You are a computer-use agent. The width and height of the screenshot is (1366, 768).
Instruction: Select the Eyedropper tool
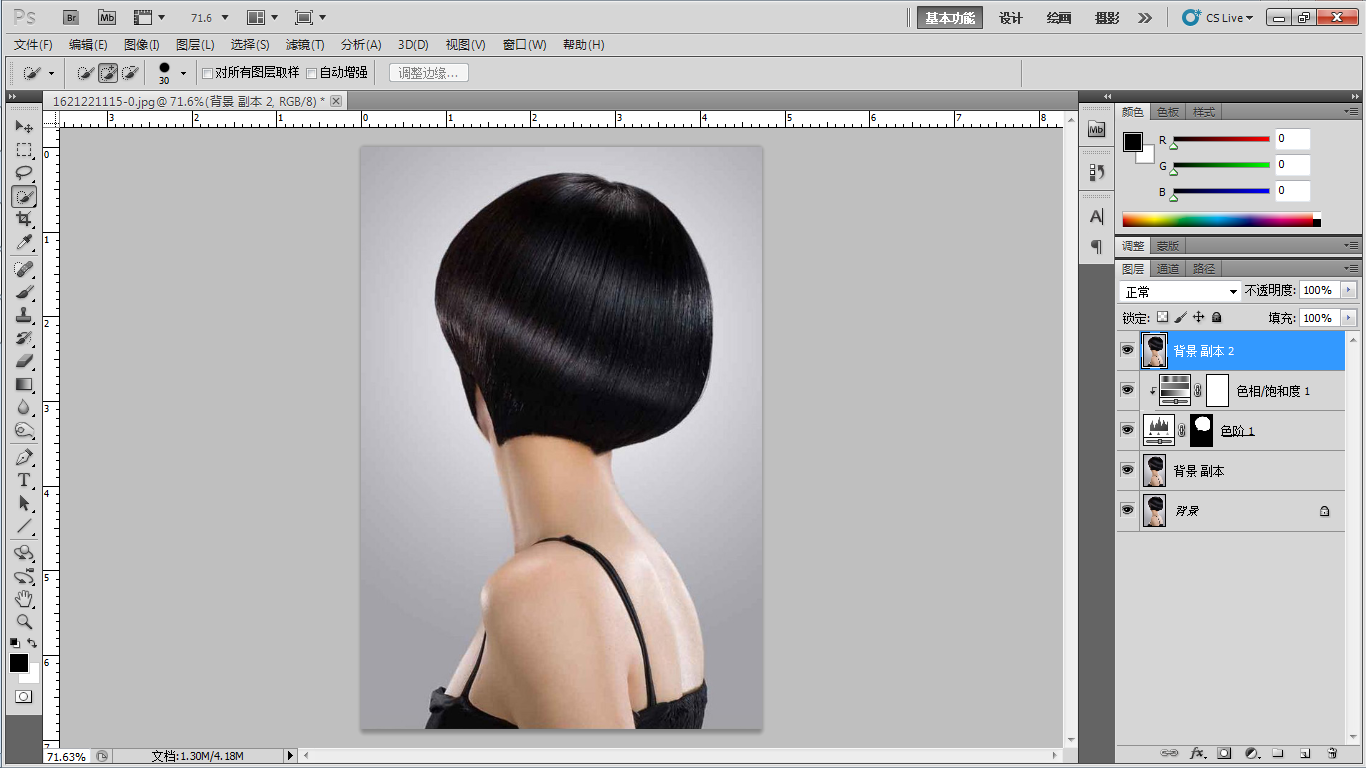coord(24,242)
